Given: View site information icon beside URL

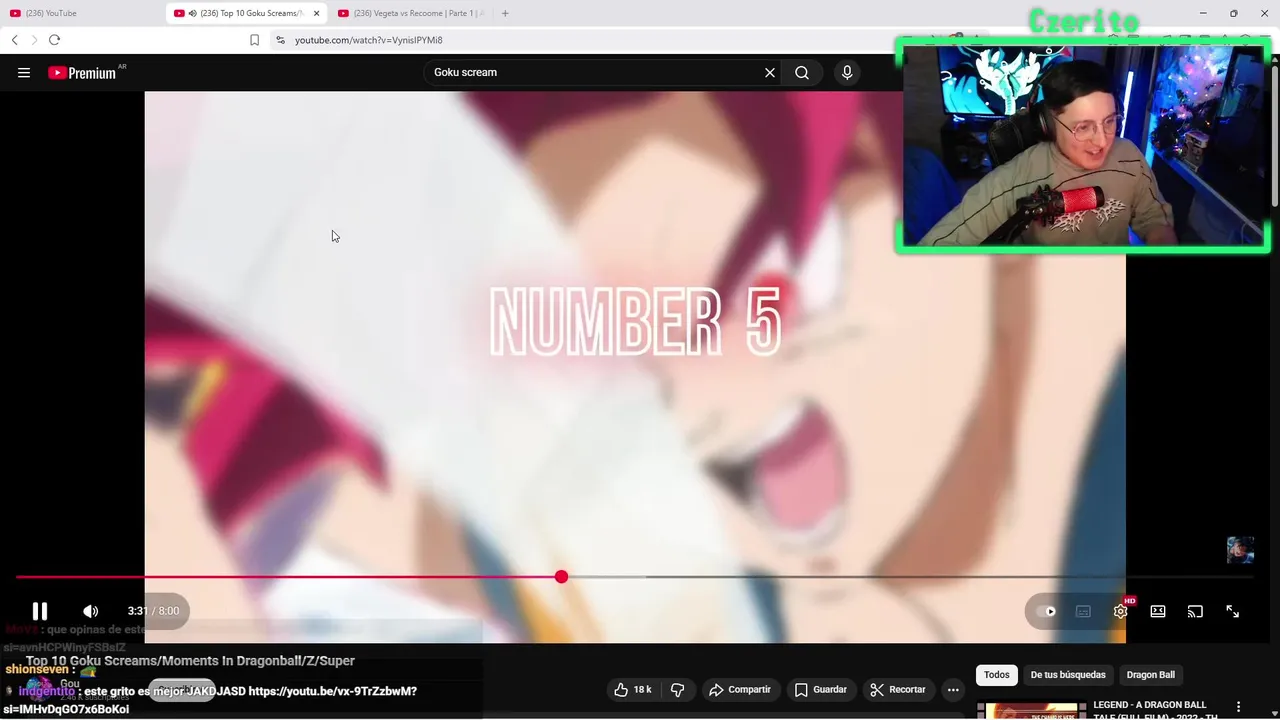Looking at the screenshot, I should click(x=280, y=40).
